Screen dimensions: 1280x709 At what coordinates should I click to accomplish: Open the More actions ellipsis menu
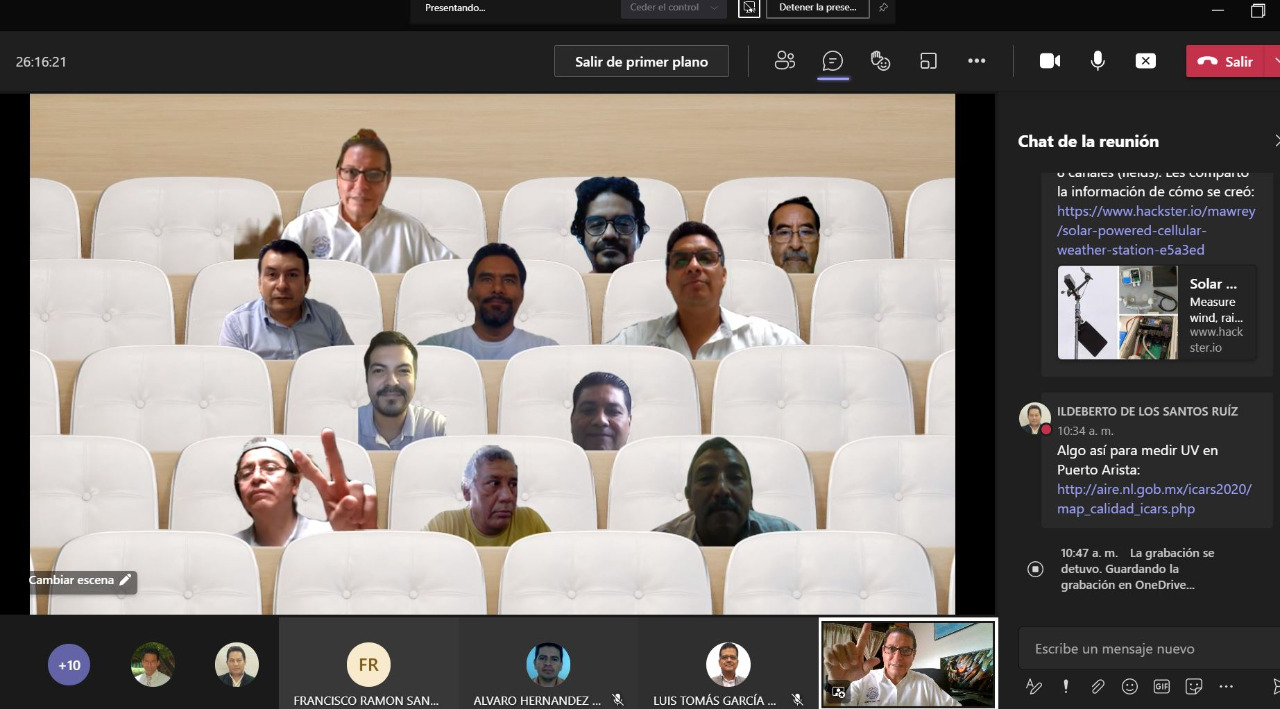[977, 61]
